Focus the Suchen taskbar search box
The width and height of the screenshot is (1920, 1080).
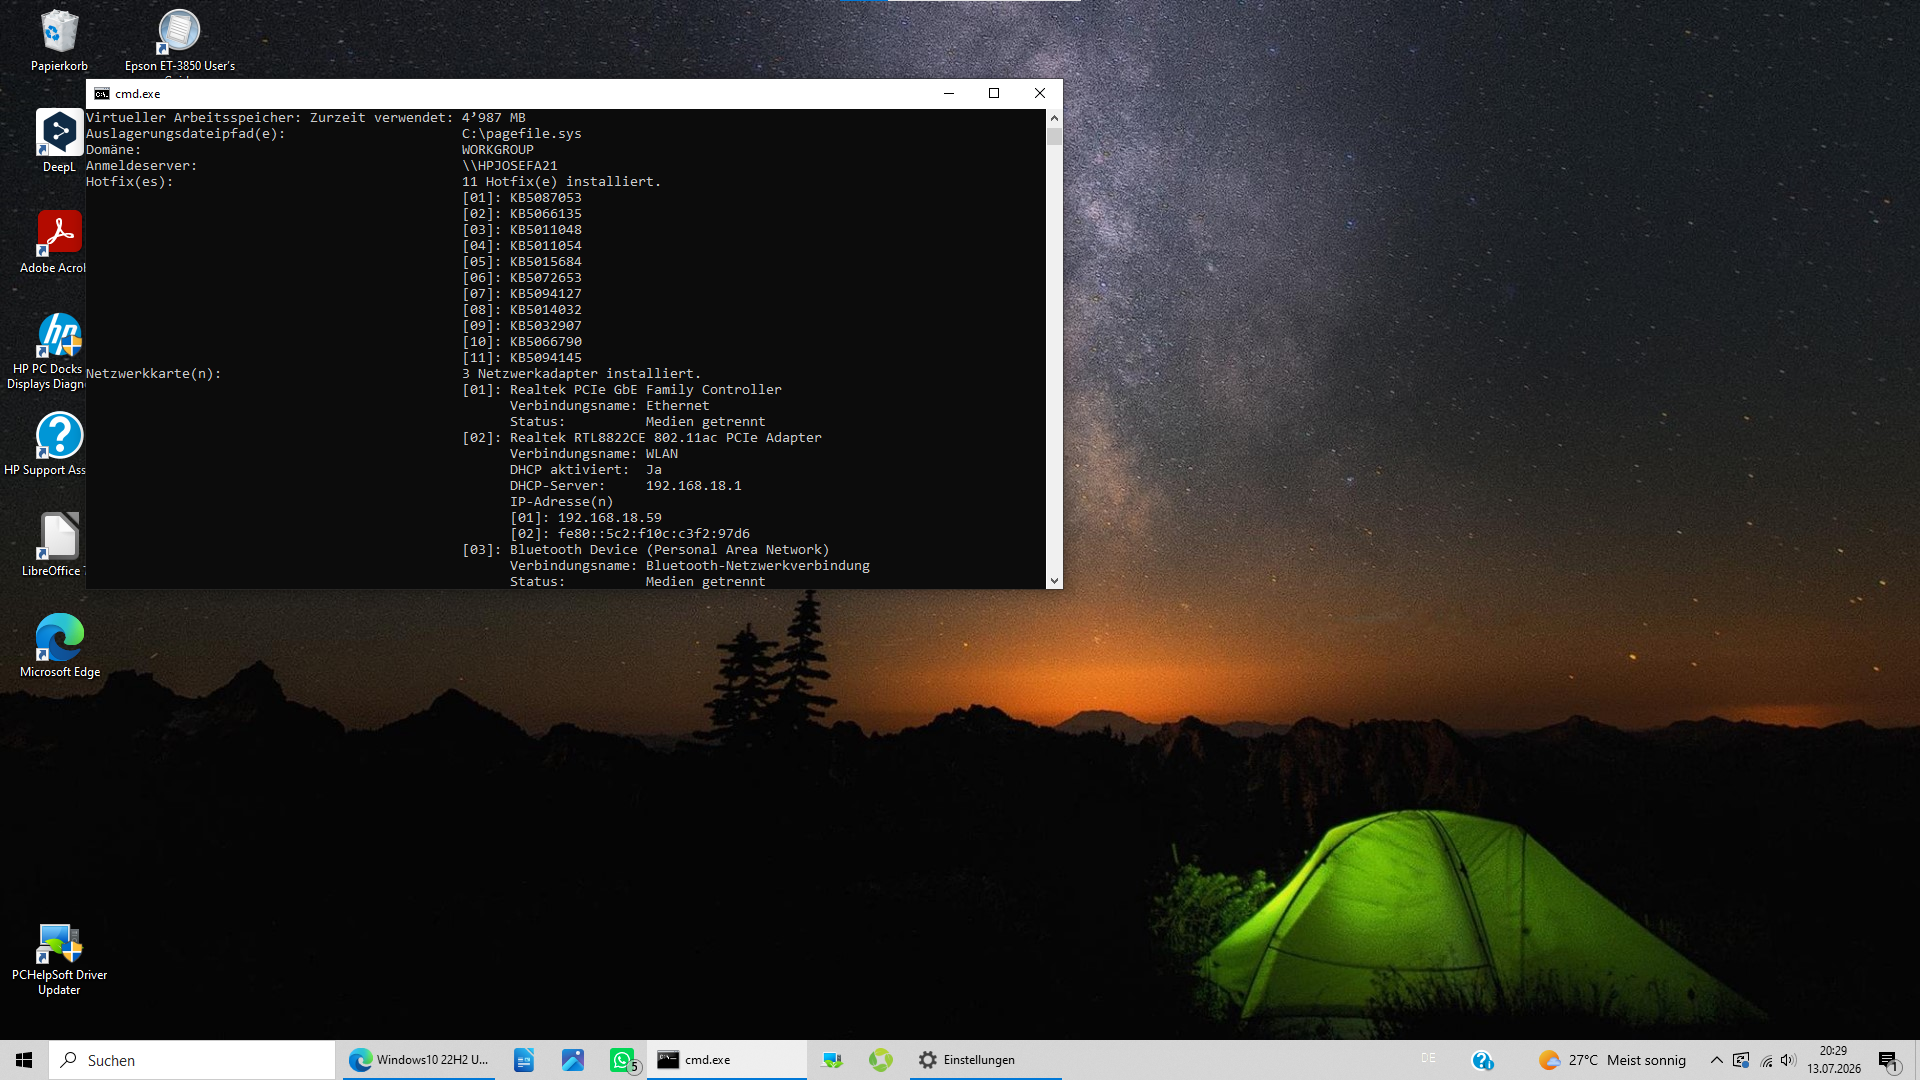192,1060
